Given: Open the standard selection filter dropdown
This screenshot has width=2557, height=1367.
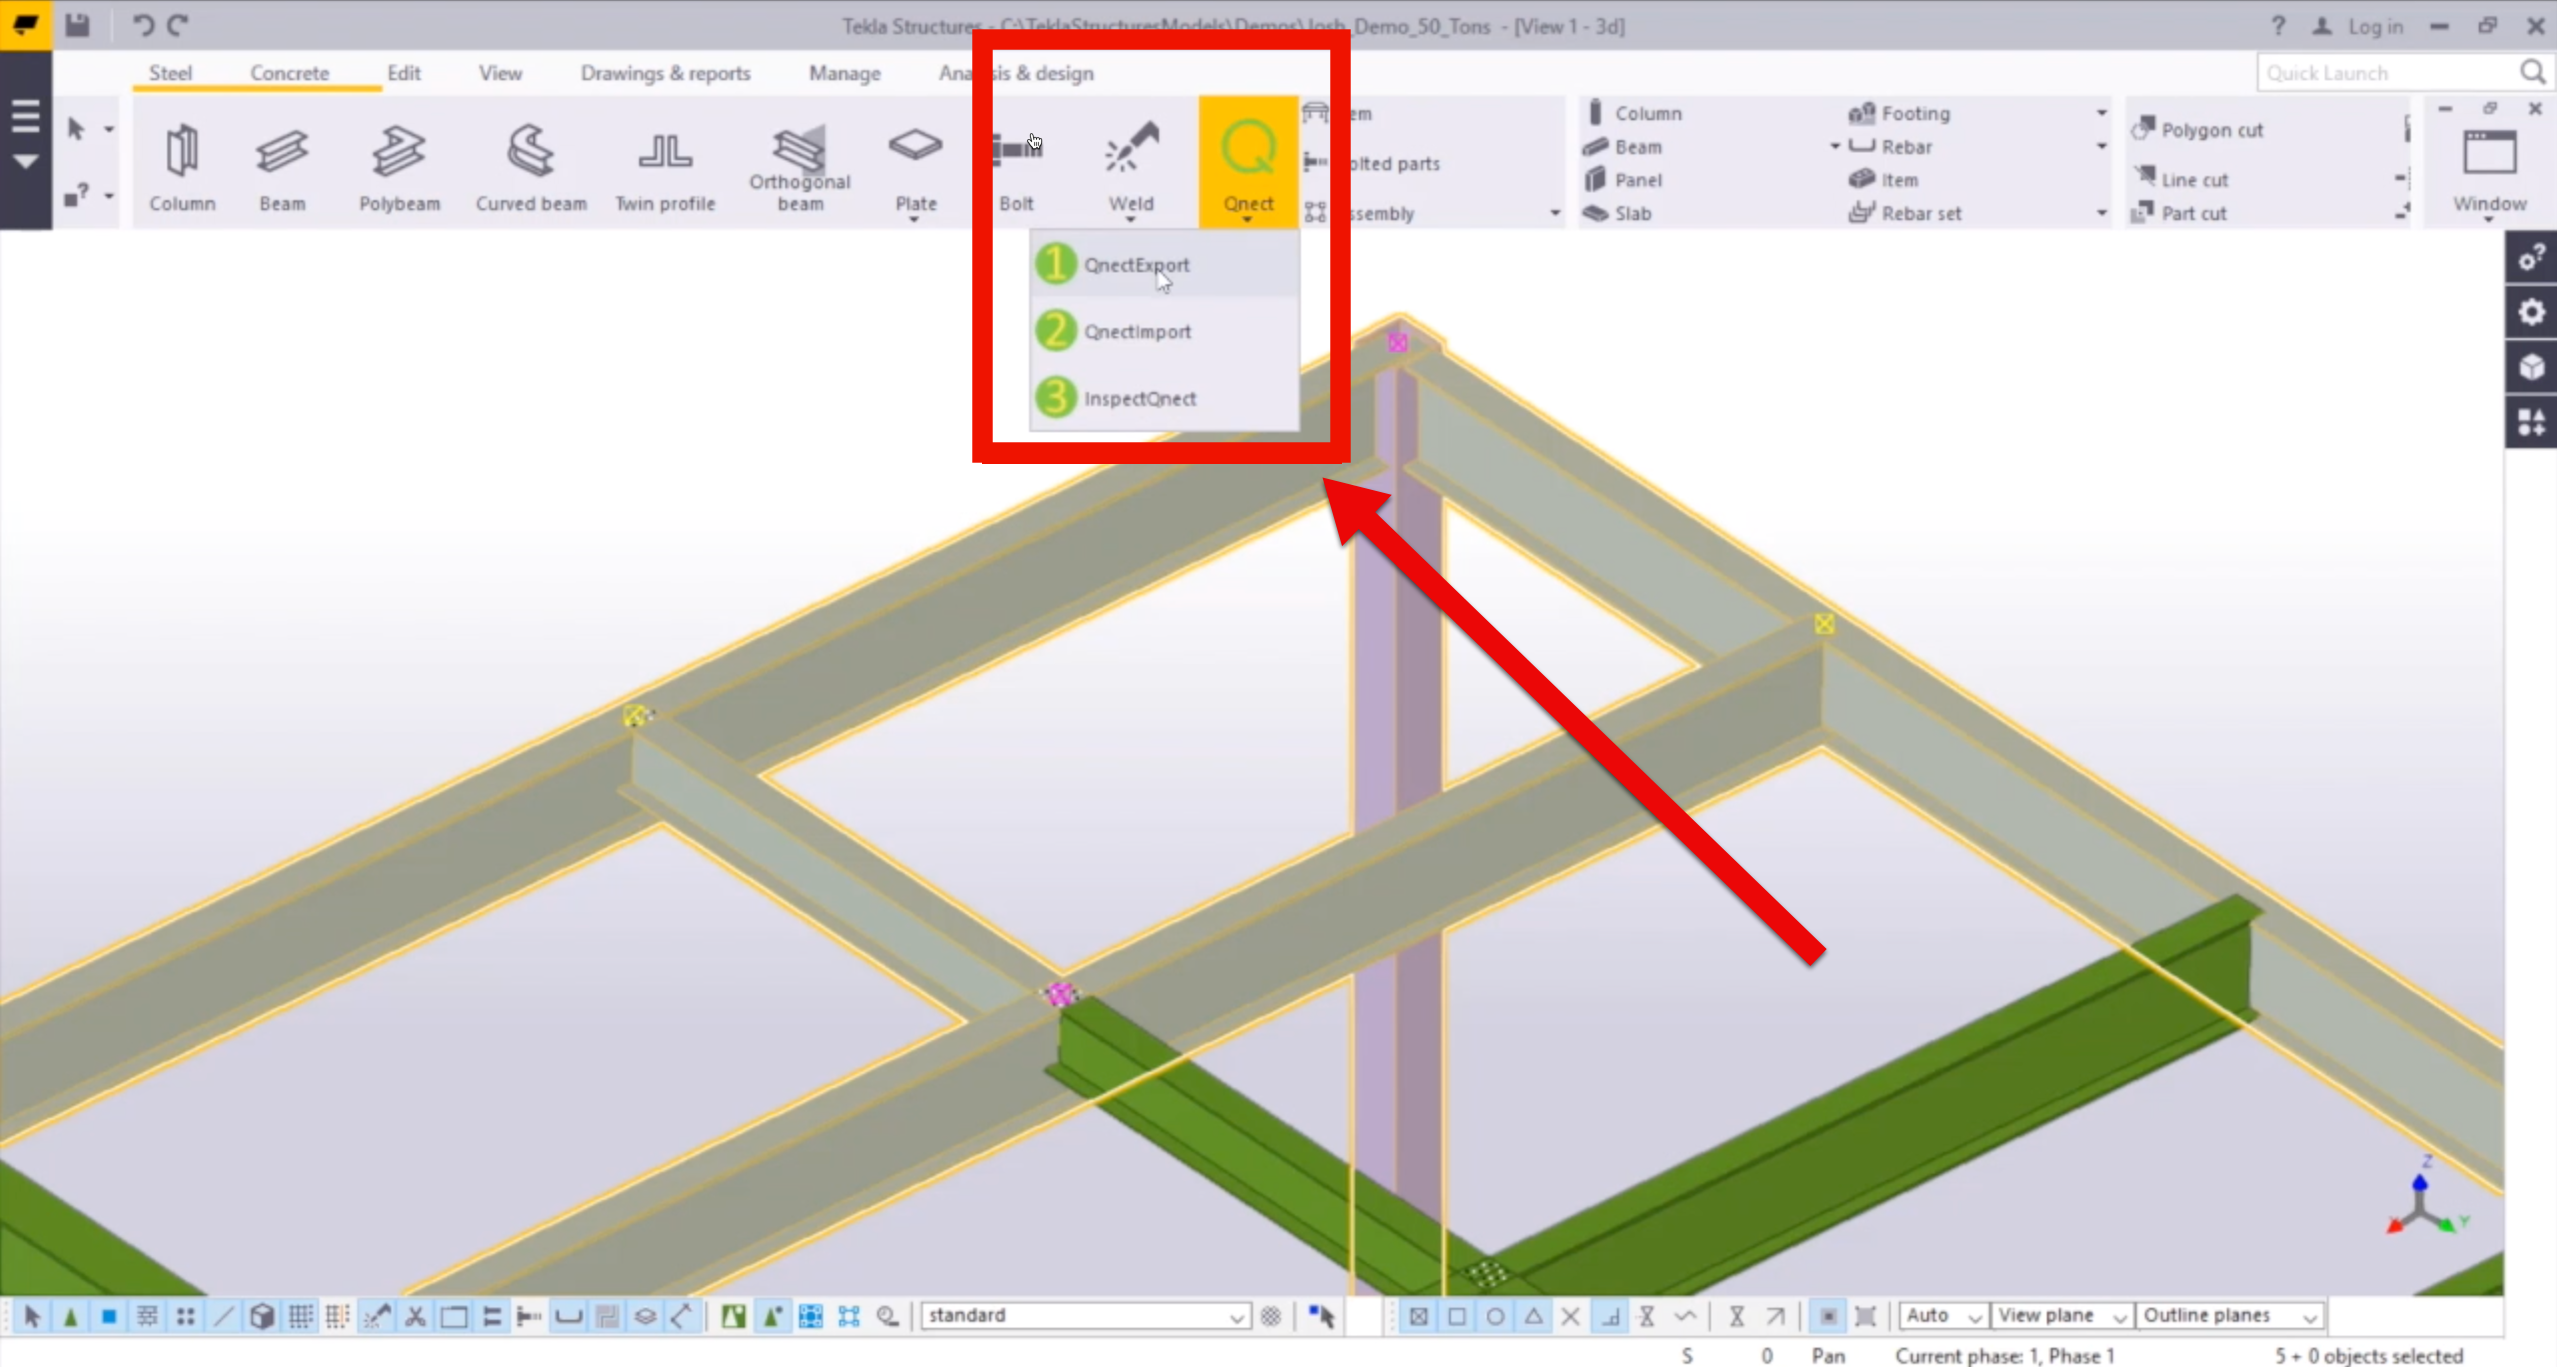Looking at the screenshot, I should coord(1085,1315).
